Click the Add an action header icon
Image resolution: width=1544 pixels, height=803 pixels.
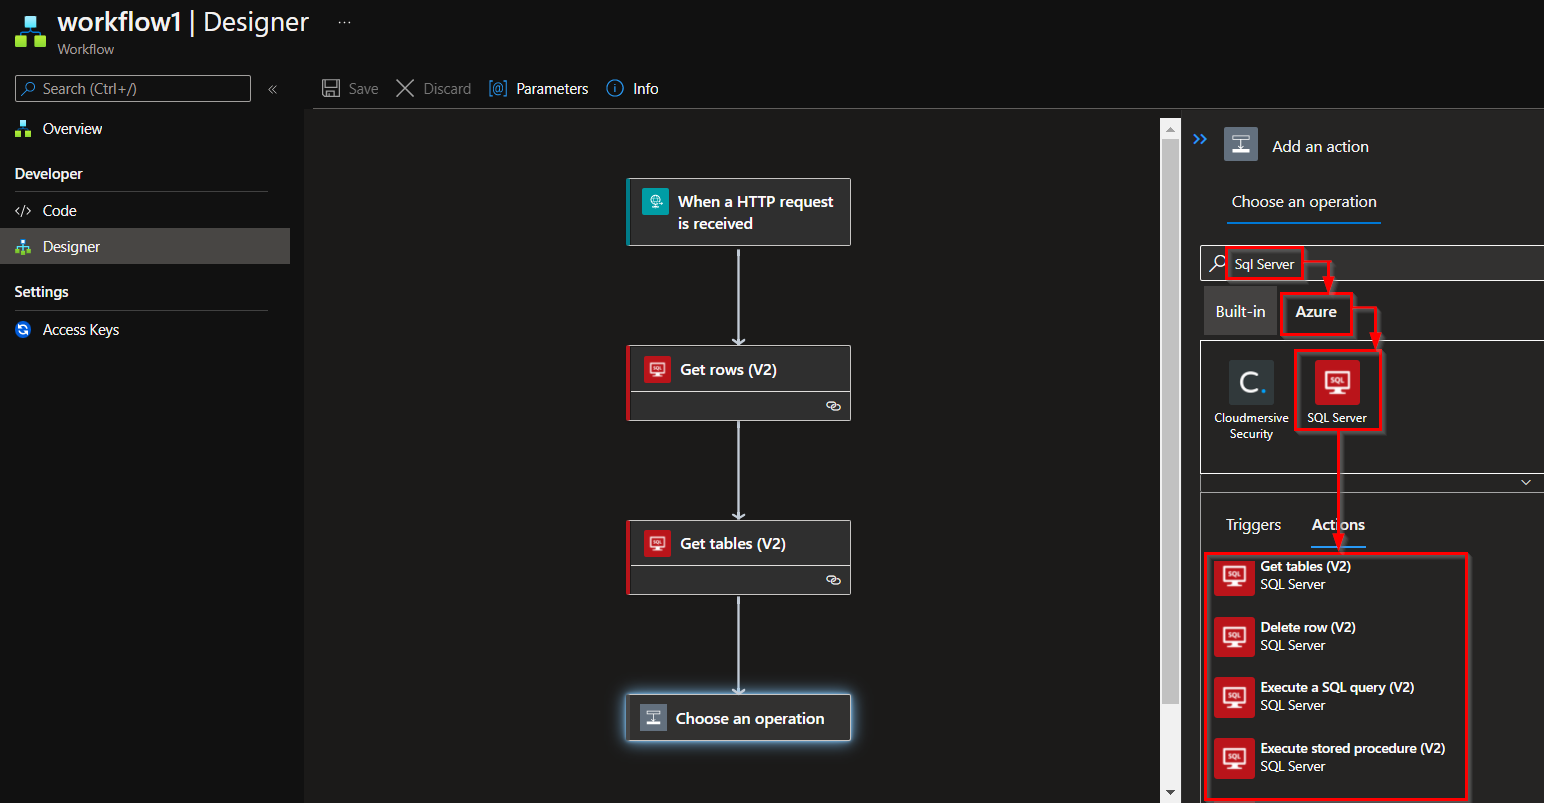click(1241, 144)
